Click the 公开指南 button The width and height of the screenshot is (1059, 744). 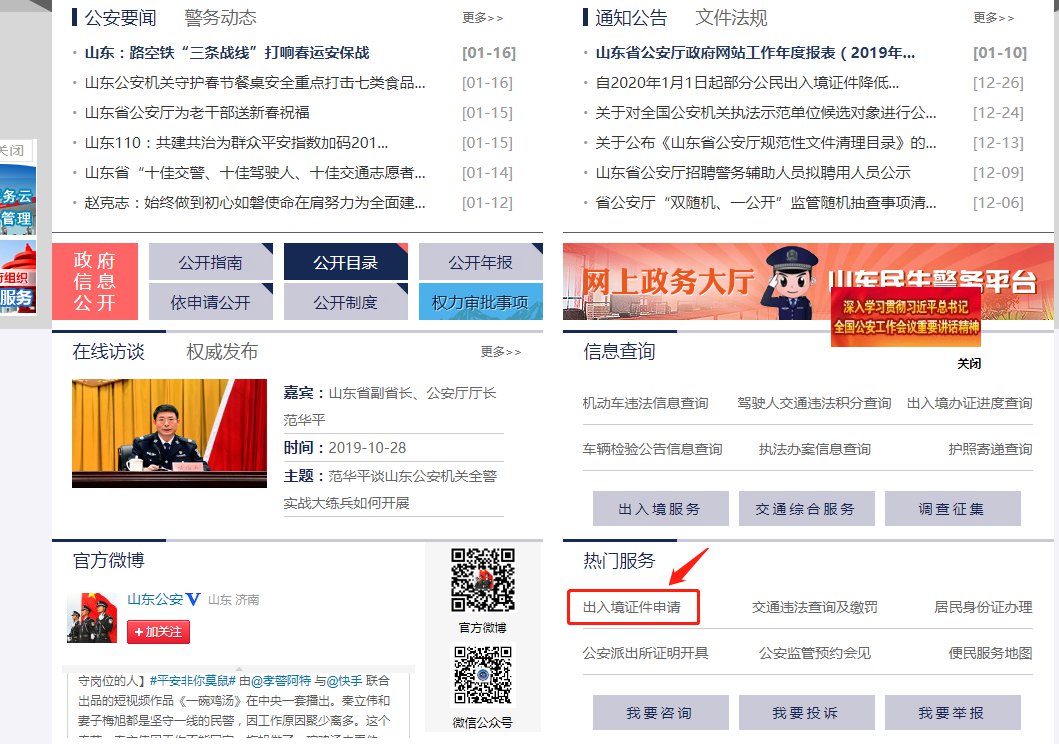[211, 262]
